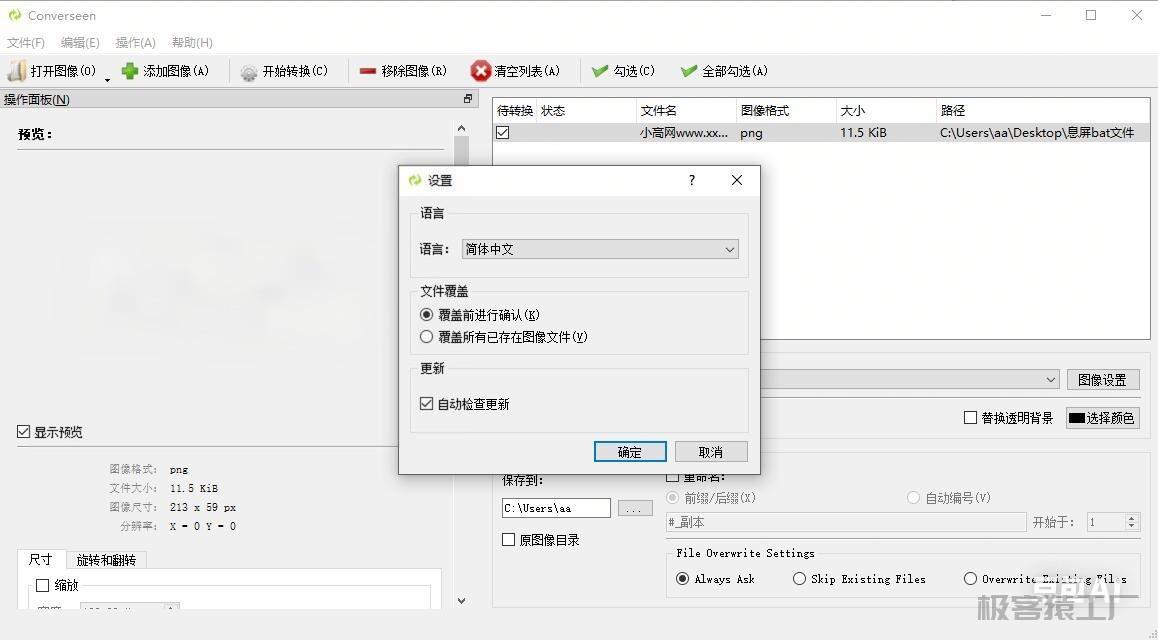Expand the format dropdown beside 图像设置

tap(1050, 380)
